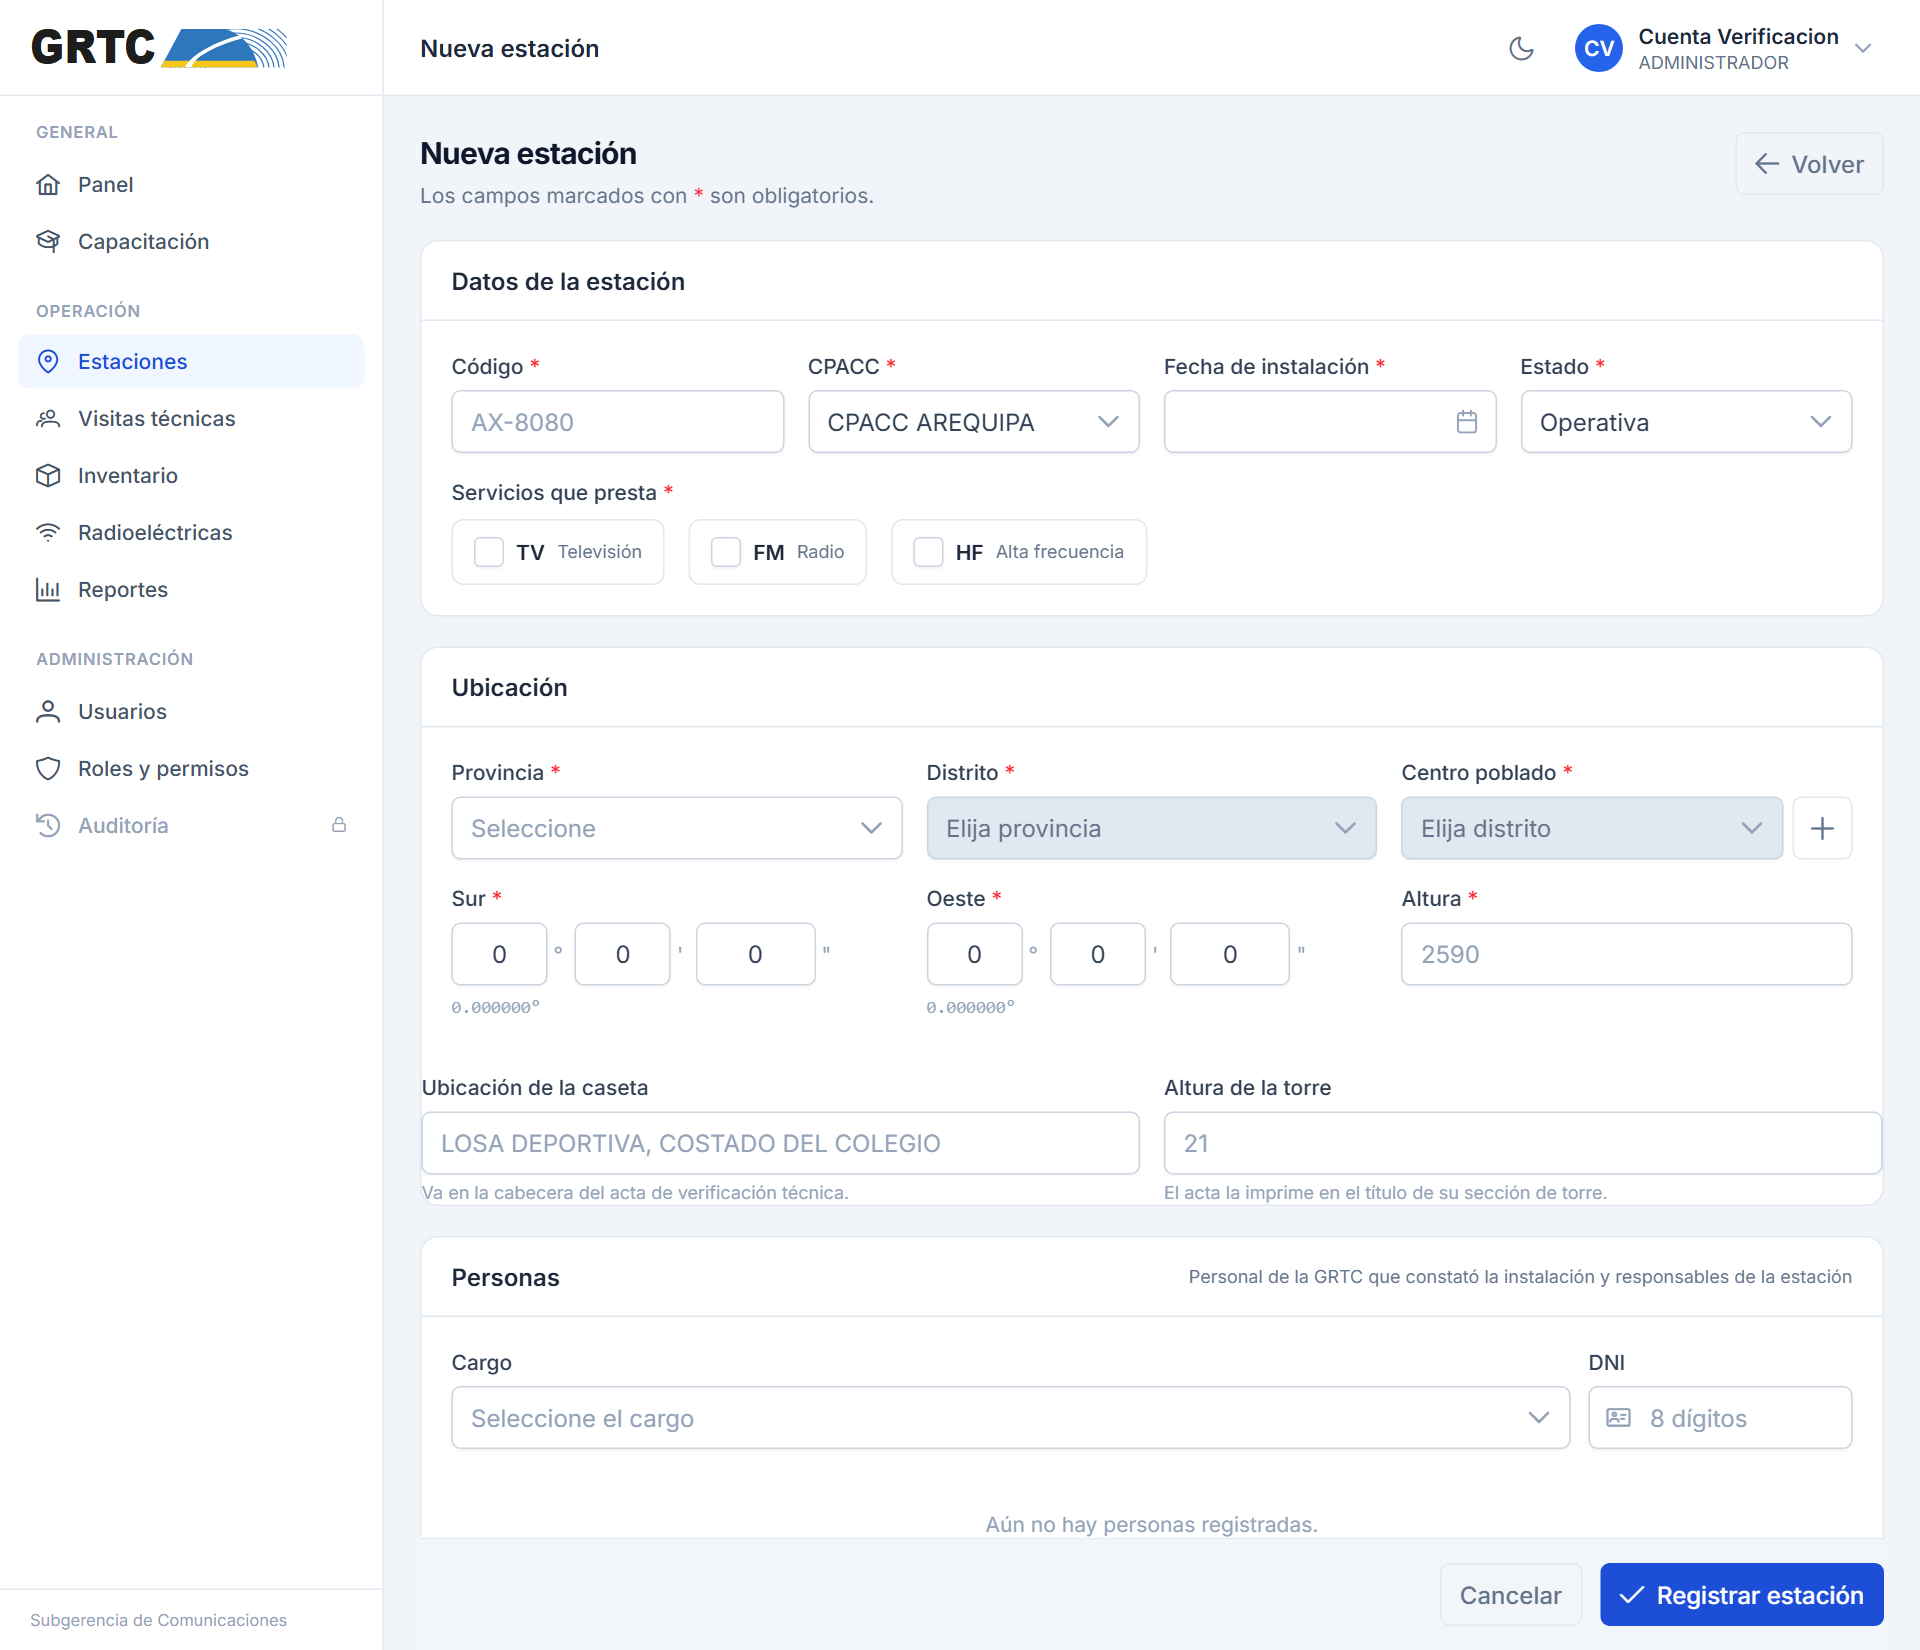
Task: Focus the Código input field
Action: [x=617, y=422]
